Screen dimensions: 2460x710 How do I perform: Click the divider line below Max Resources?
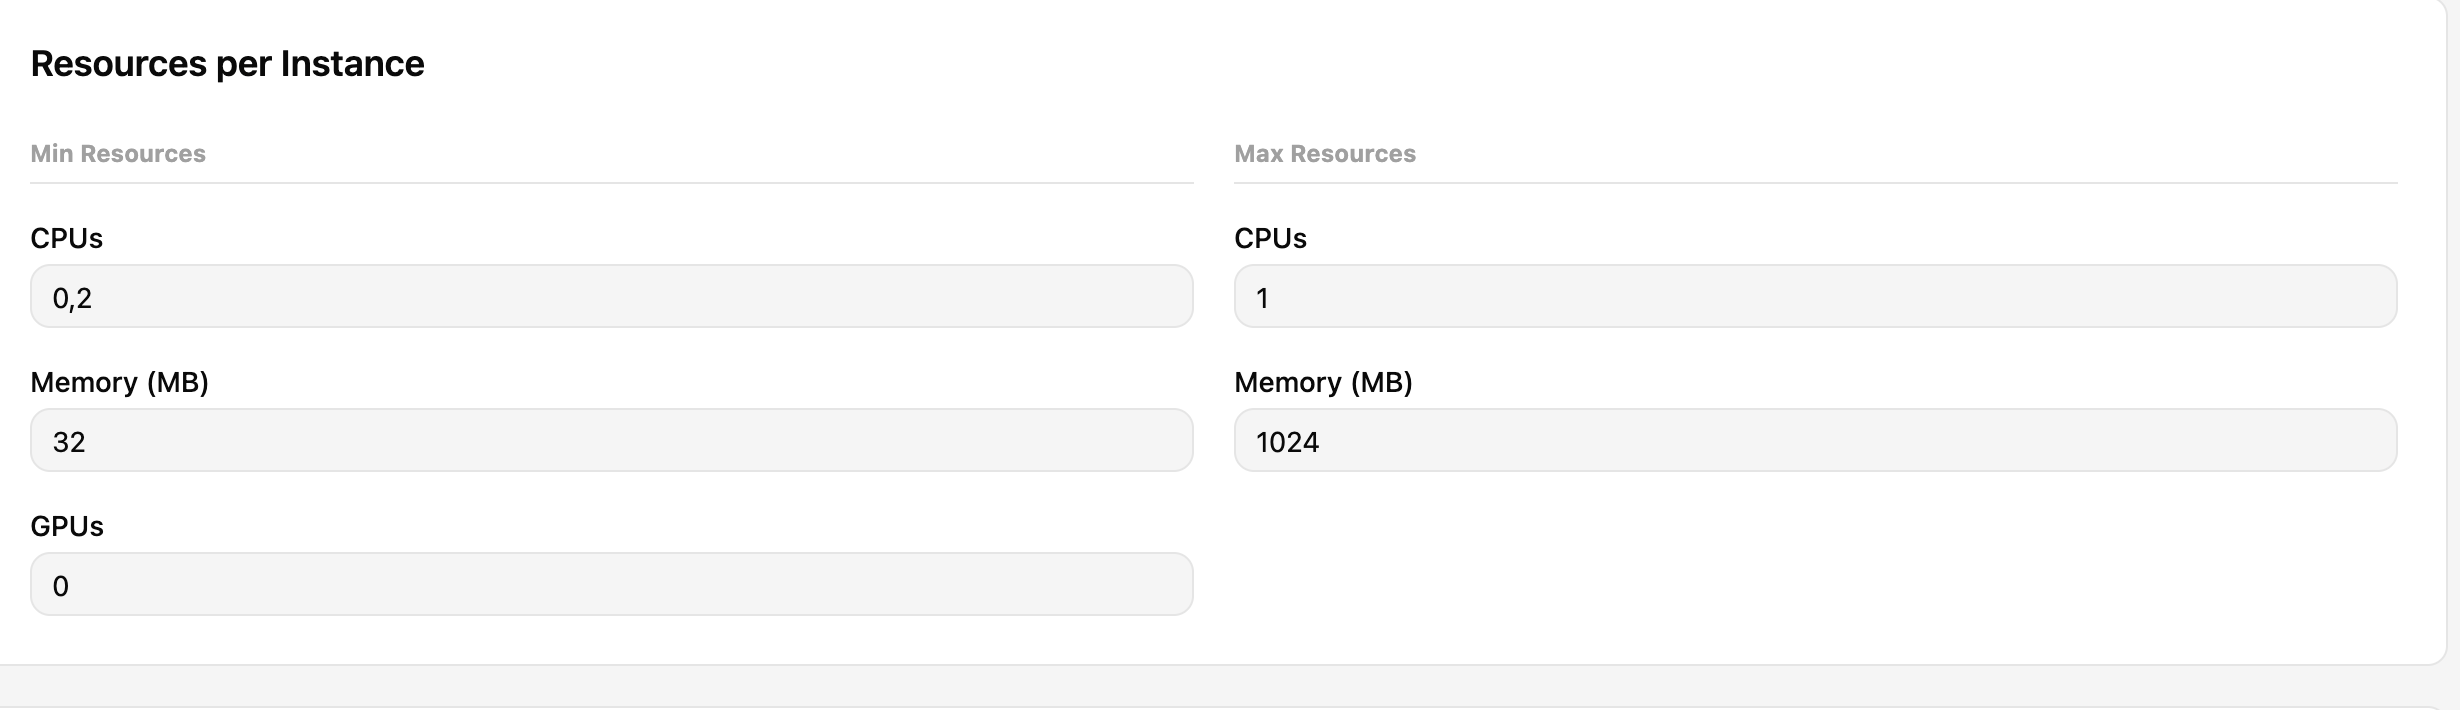[x=1815, y=183]
